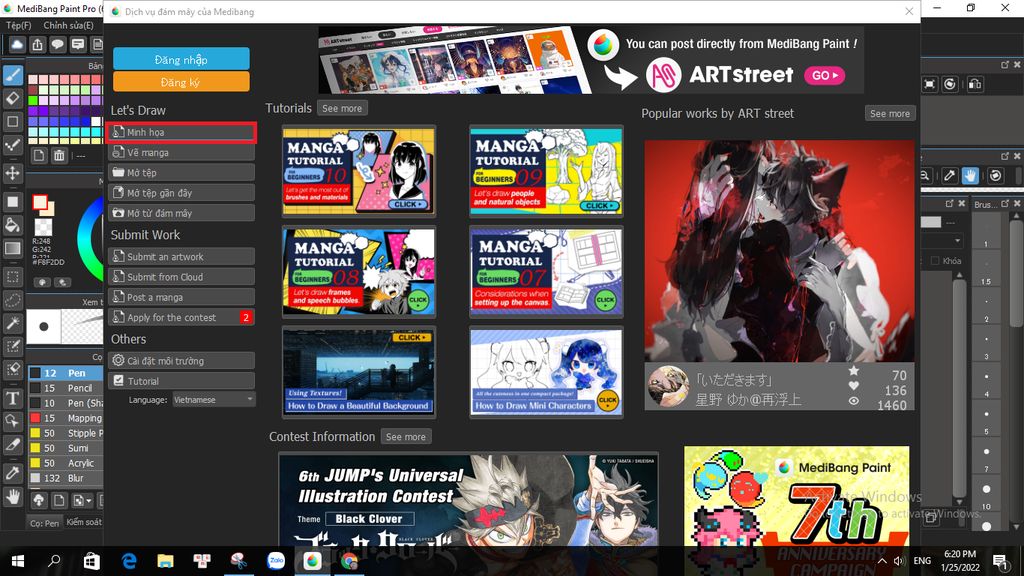Click Mở tệp to open a file

(x=182, y=172)
